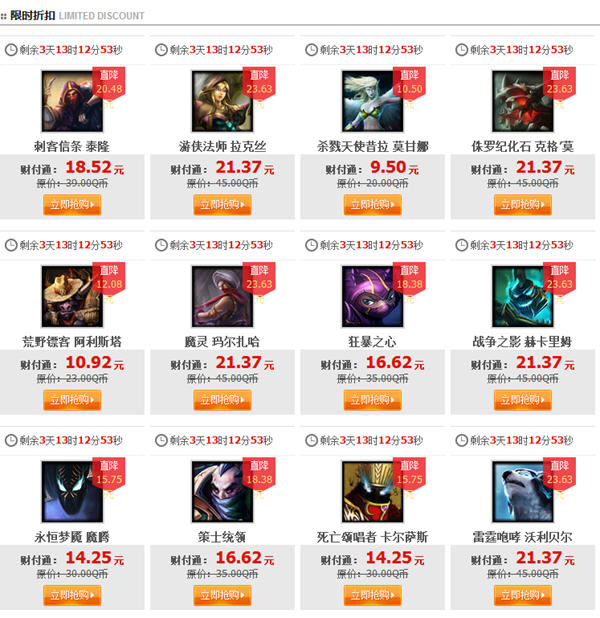This screenshot has height=618, width=600.
Task: Click the 荒野镖客 阿利斯塔 skin image
Action: (x=72, y=296)
